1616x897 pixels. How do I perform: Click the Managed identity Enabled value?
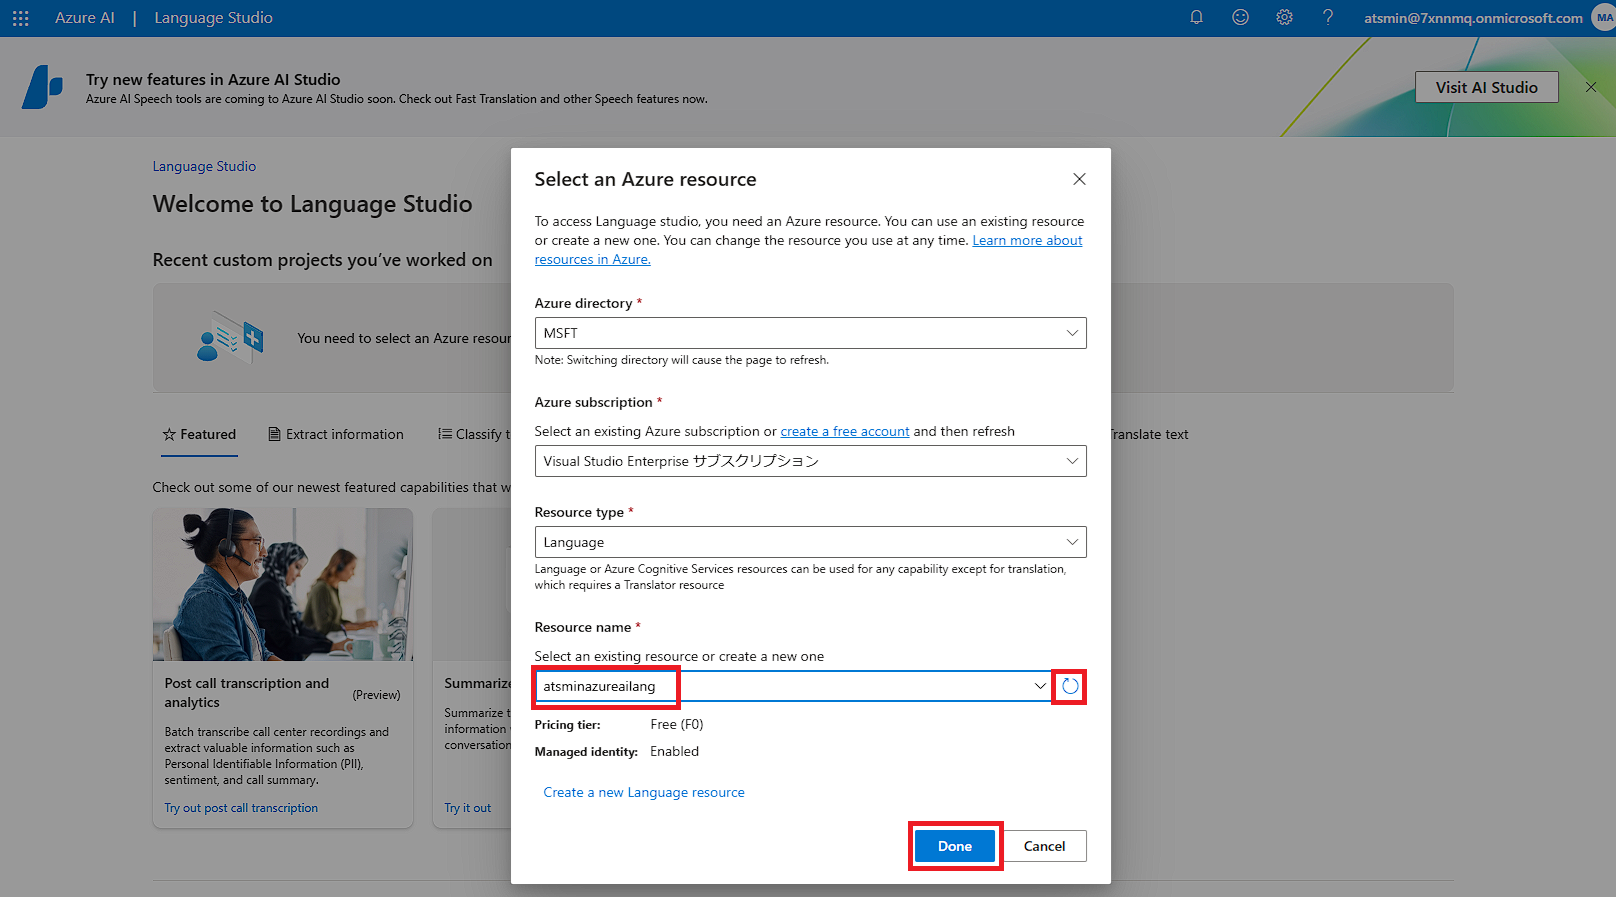point(675,751)
